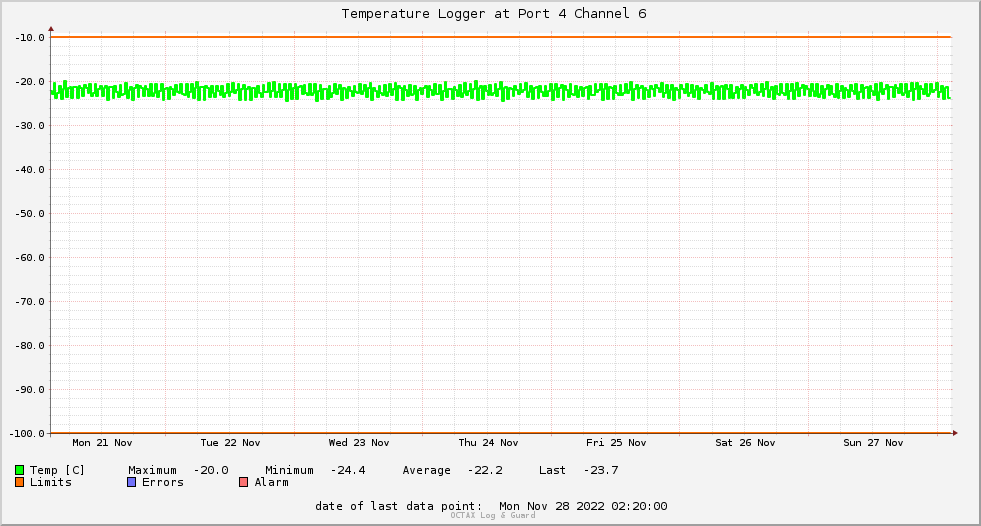Click the green Temp [C] legend swatch
Viewport: 981px width, 526px height.
[x=19, y=470]
